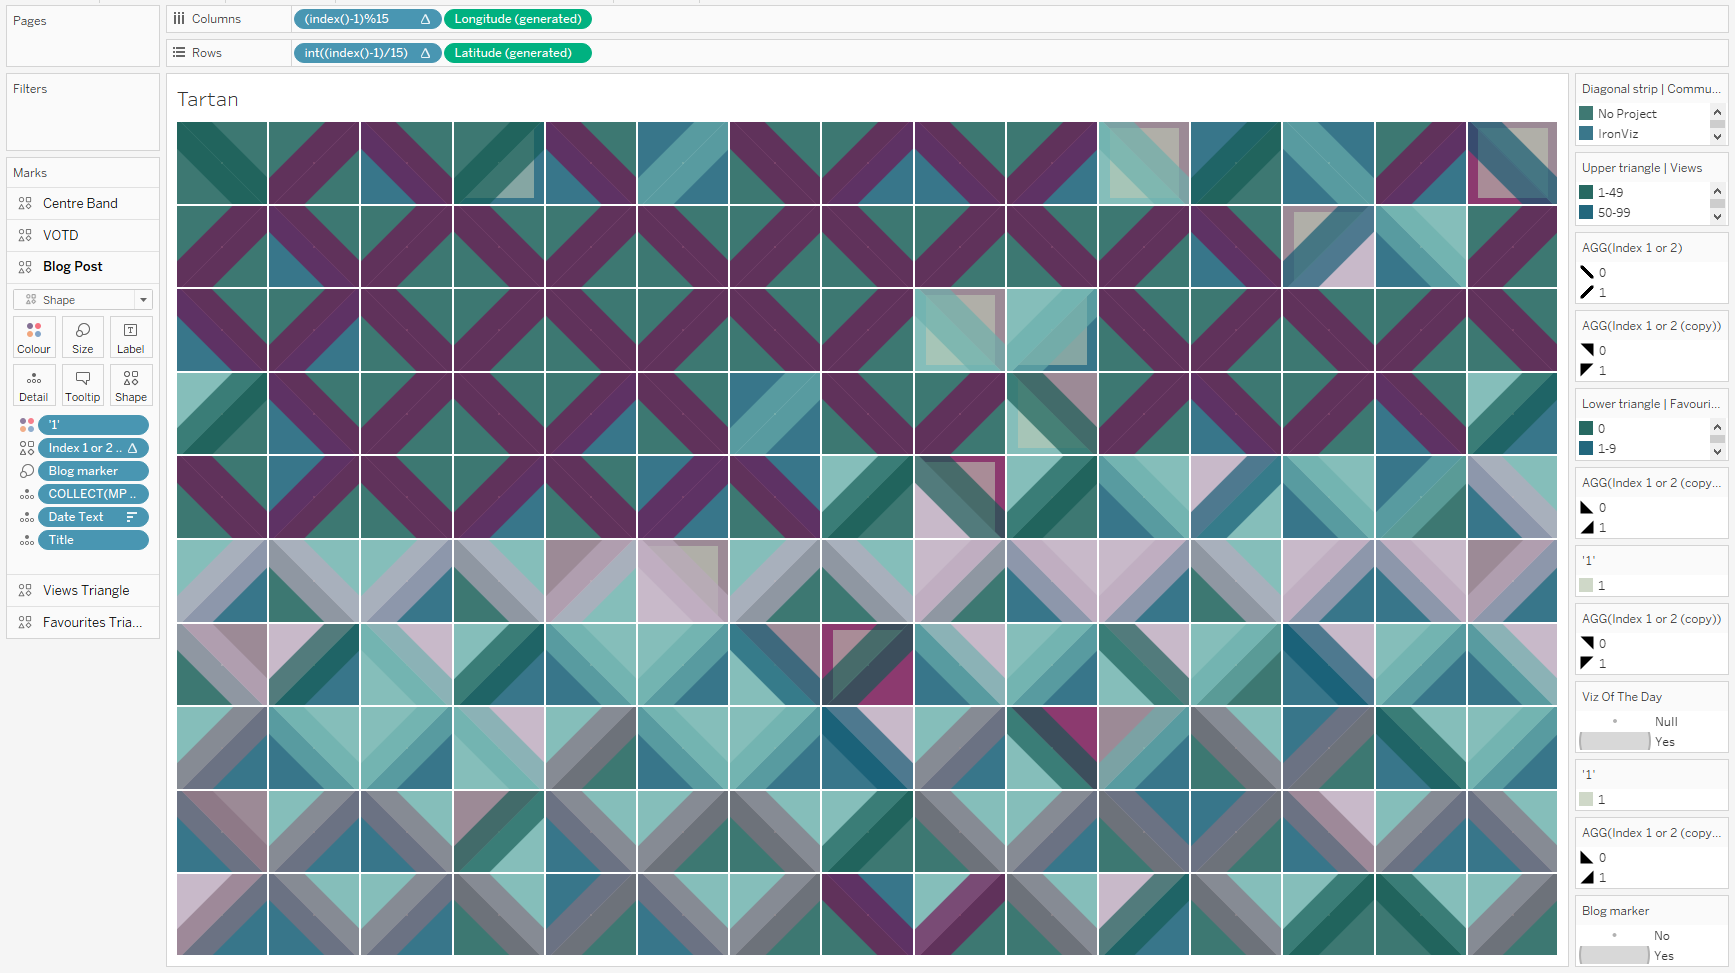Image resolution: width=1735 pixels, height=973 pixels.
Task: Select 1-9 Favourites colour swatch
Action: point(1586,448)
